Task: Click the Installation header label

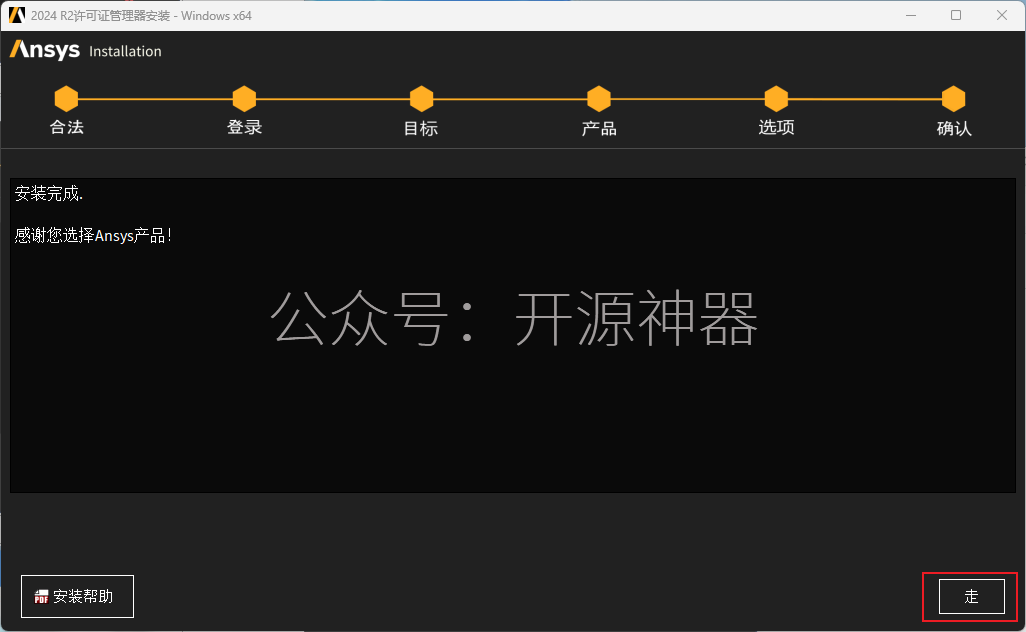Action: coord(125,51)
